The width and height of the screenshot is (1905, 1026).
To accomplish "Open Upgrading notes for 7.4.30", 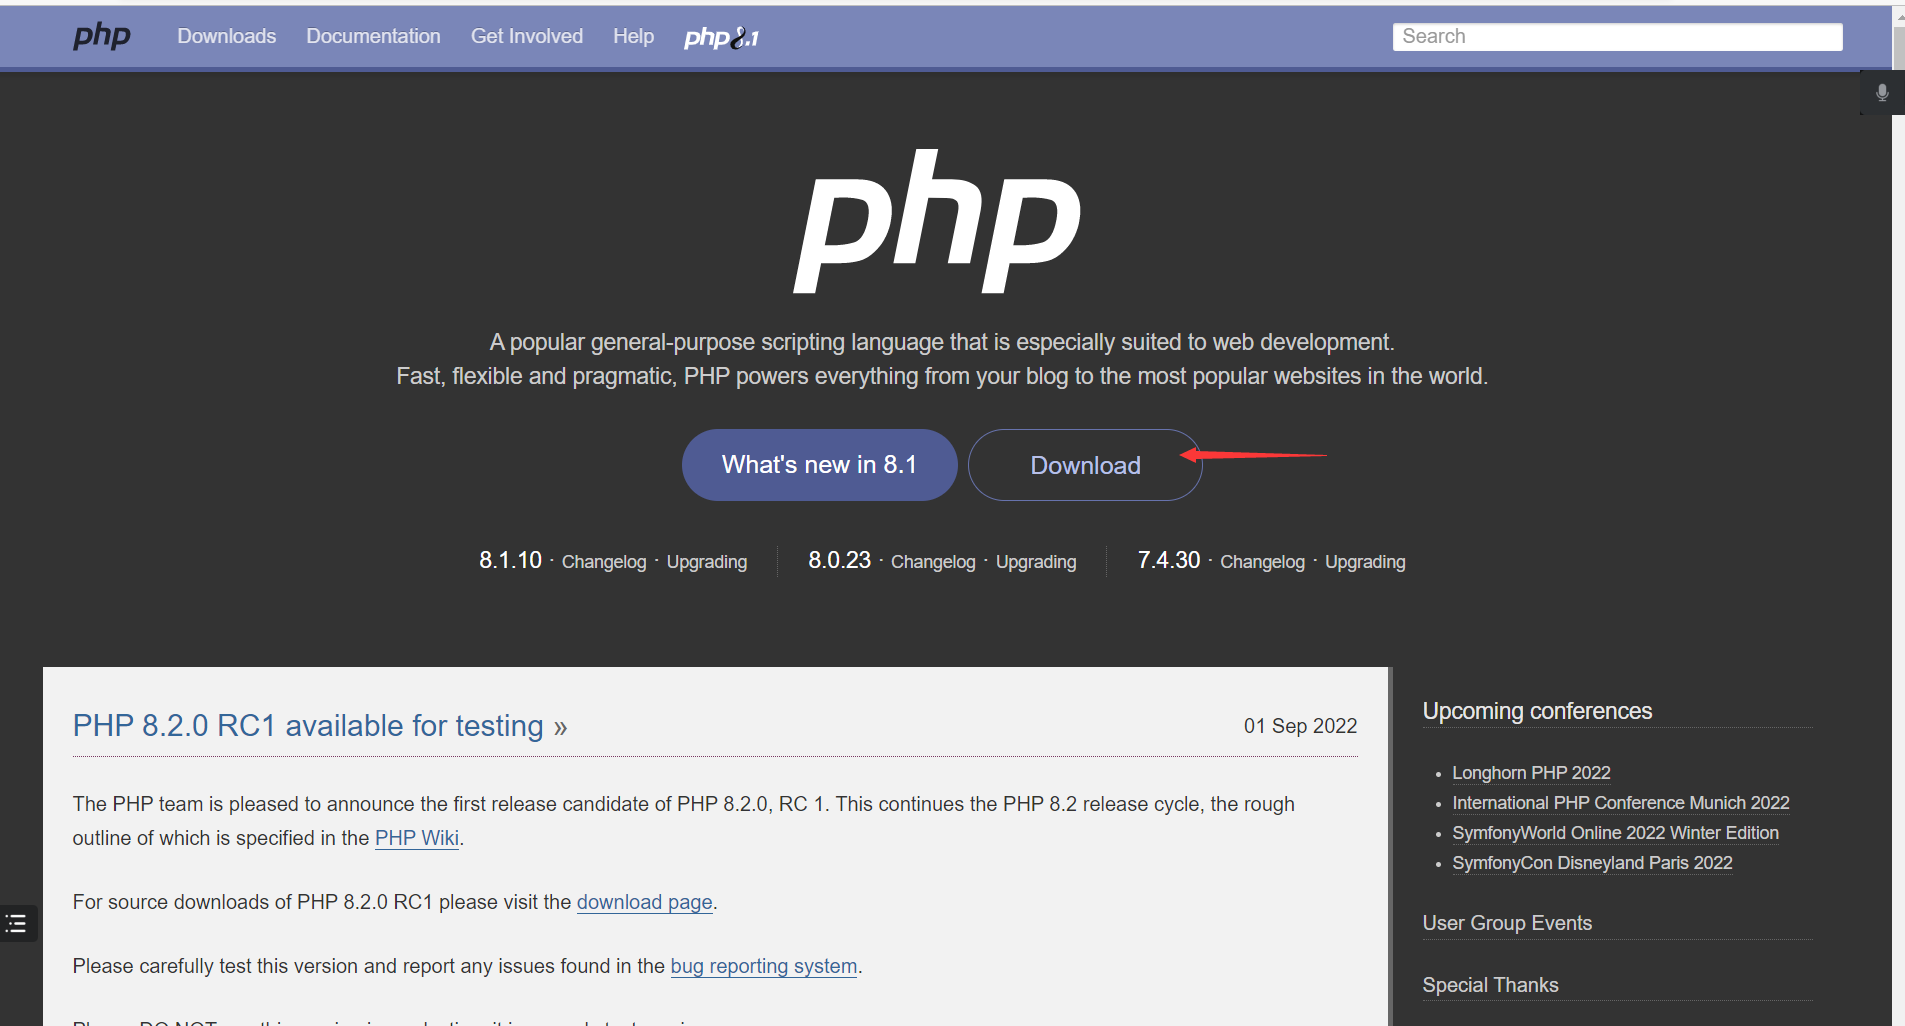I will coord(1365,562).
